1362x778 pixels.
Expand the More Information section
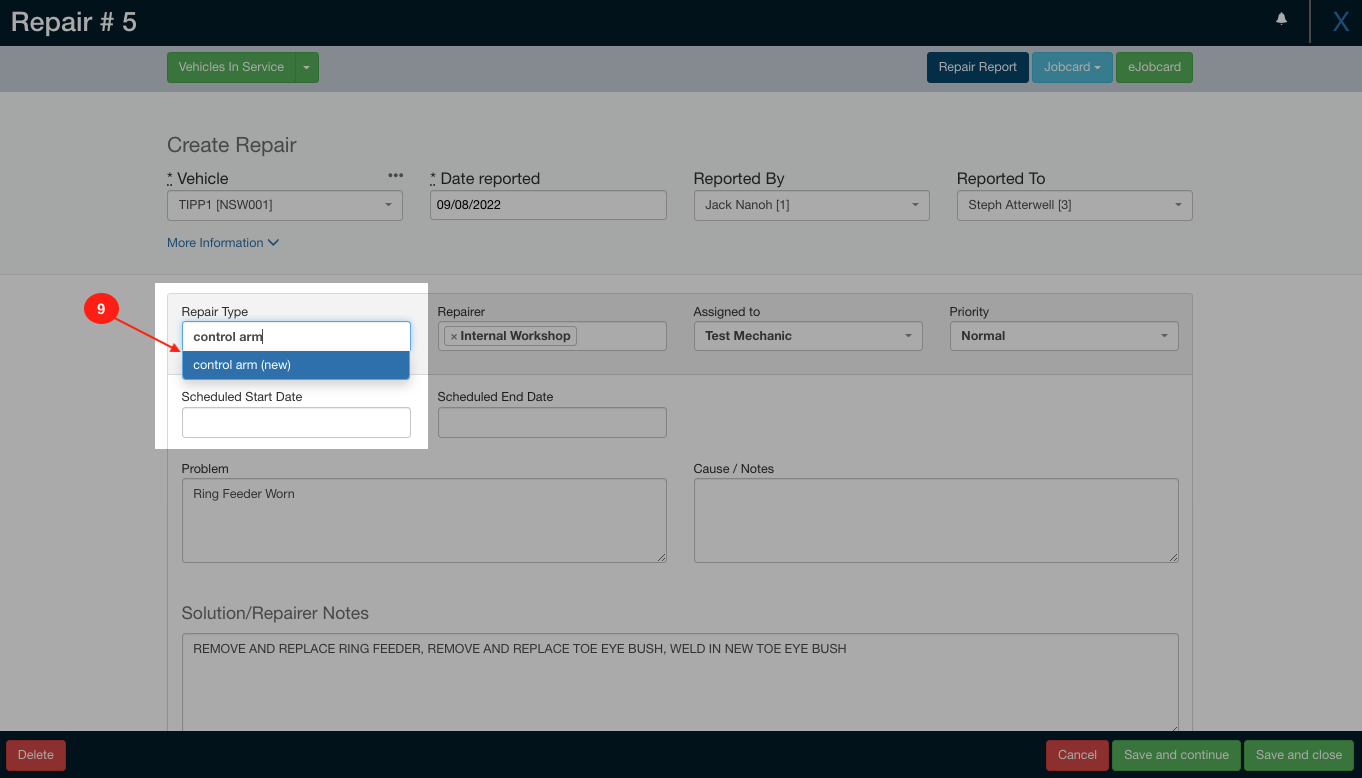pyautogui.click(x=222, y=242)
